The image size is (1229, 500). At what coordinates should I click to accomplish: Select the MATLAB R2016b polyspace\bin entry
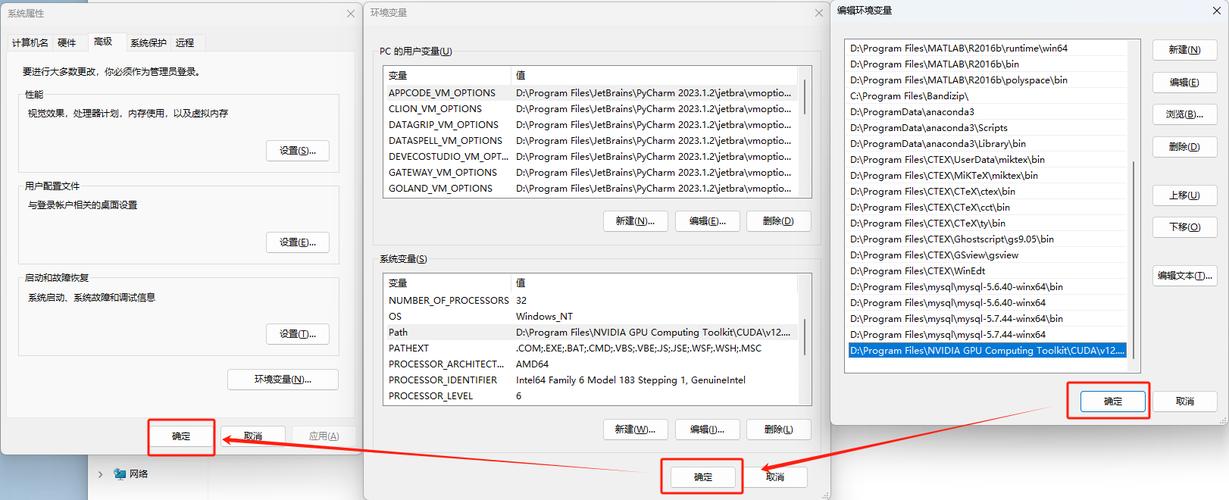(987, 80)
